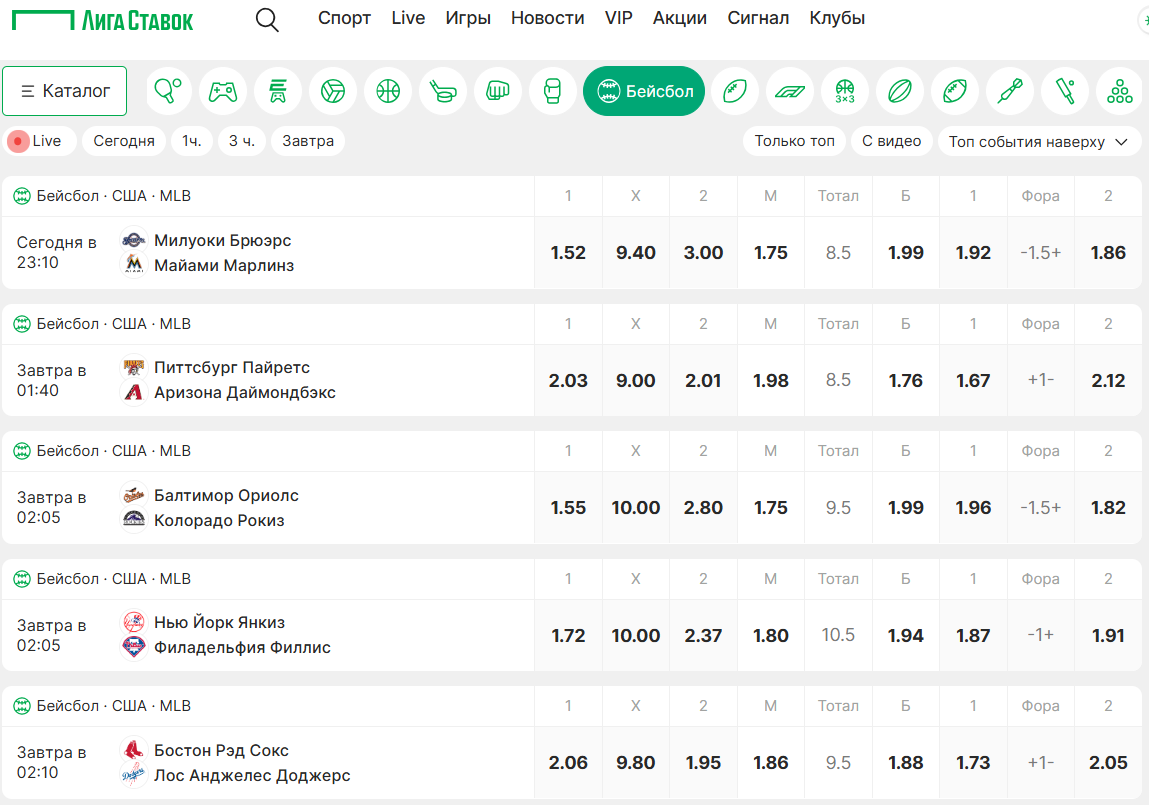Image resolution: width=1149 pixels, height=805 pixels.
Task: Select the snooker balls icon
Action: coord(1120,91)
